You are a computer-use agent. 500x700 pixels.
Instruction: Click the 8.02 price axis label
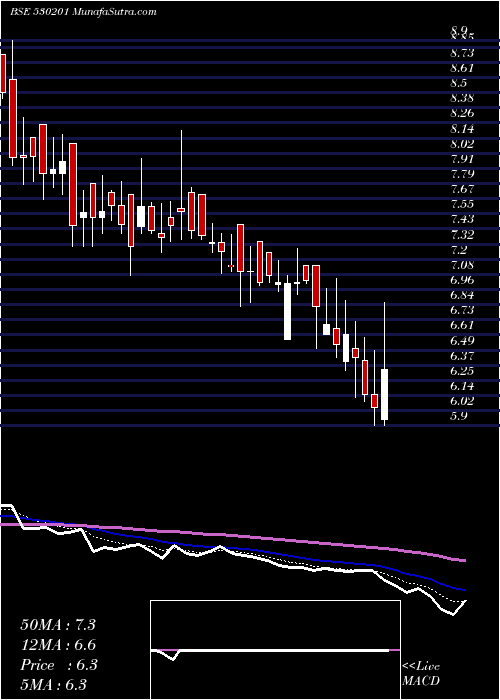pyautogui.click(x=462, y=144)
